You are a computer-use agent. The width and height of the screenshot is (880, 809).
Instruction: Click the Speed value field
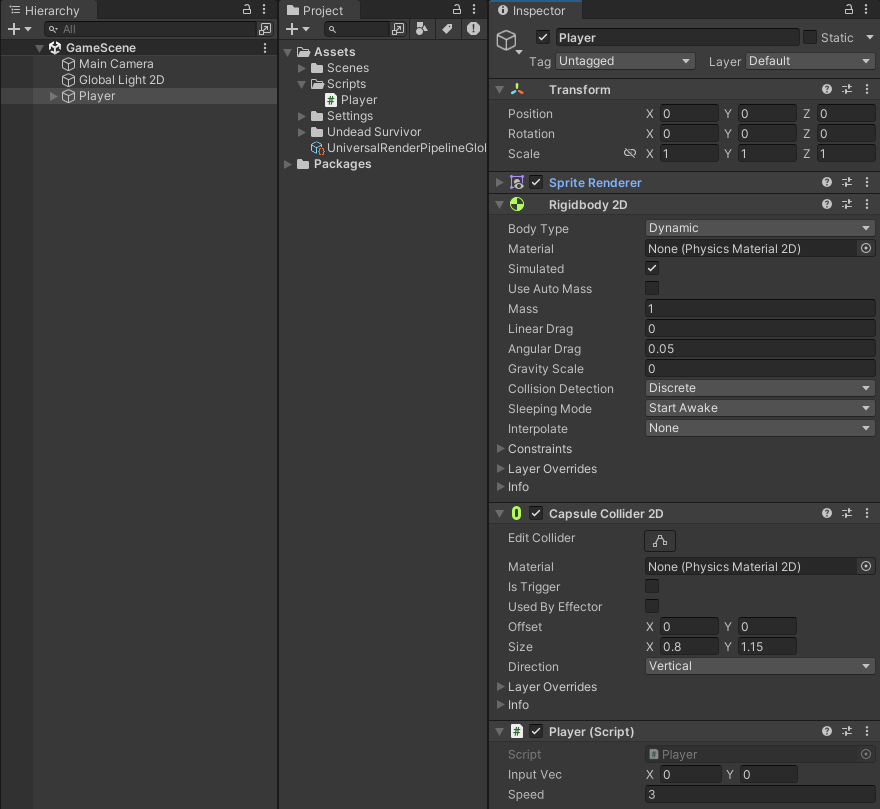(x=760, y=794)
